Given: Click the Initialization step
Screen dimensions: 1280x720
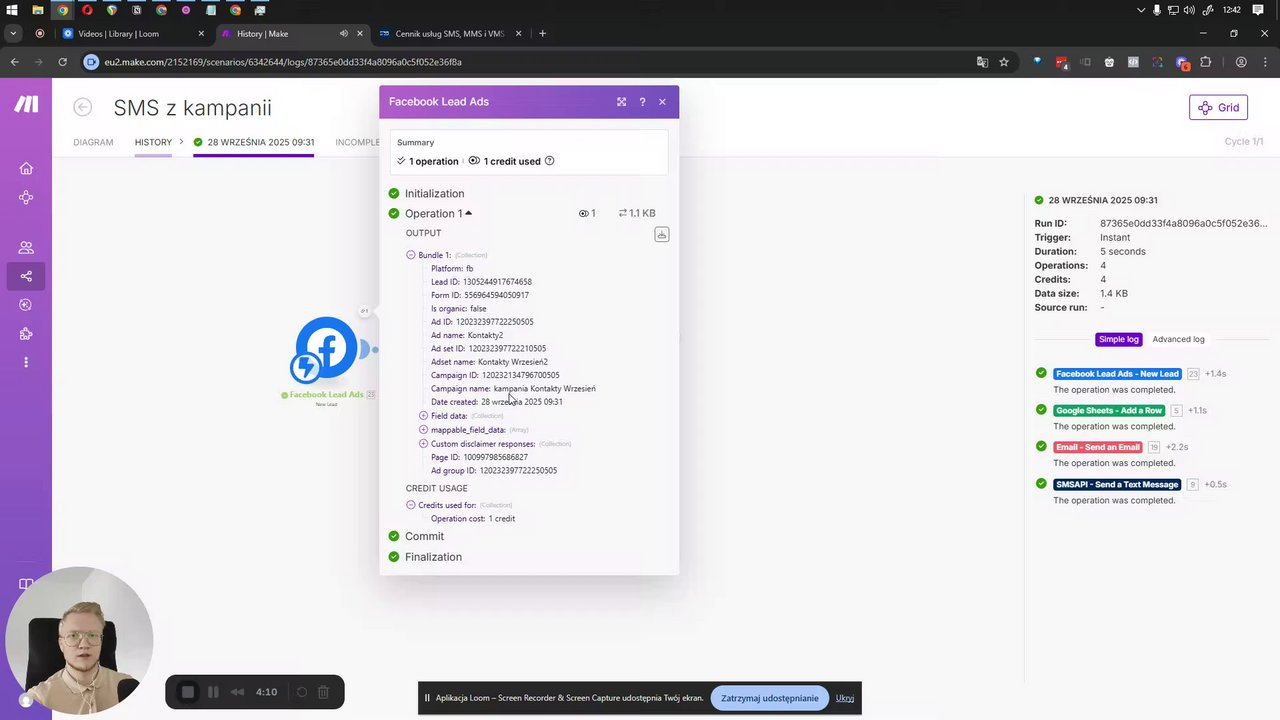Looking at the screenshot, I should (434, 193).
